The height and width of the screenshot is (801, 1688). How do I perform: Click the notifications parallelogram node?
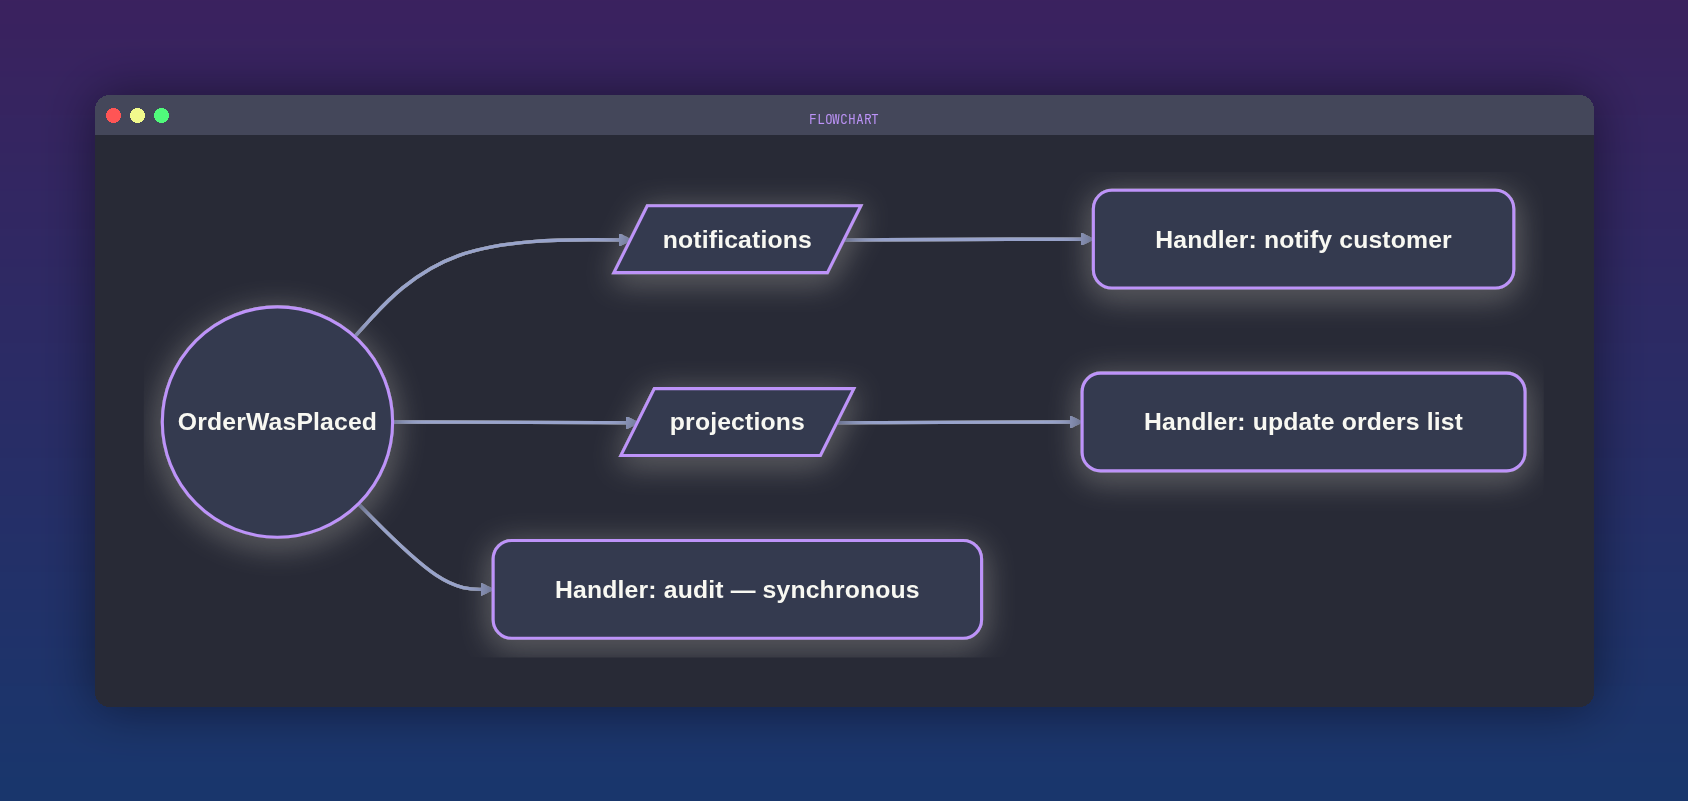(738, 239)
